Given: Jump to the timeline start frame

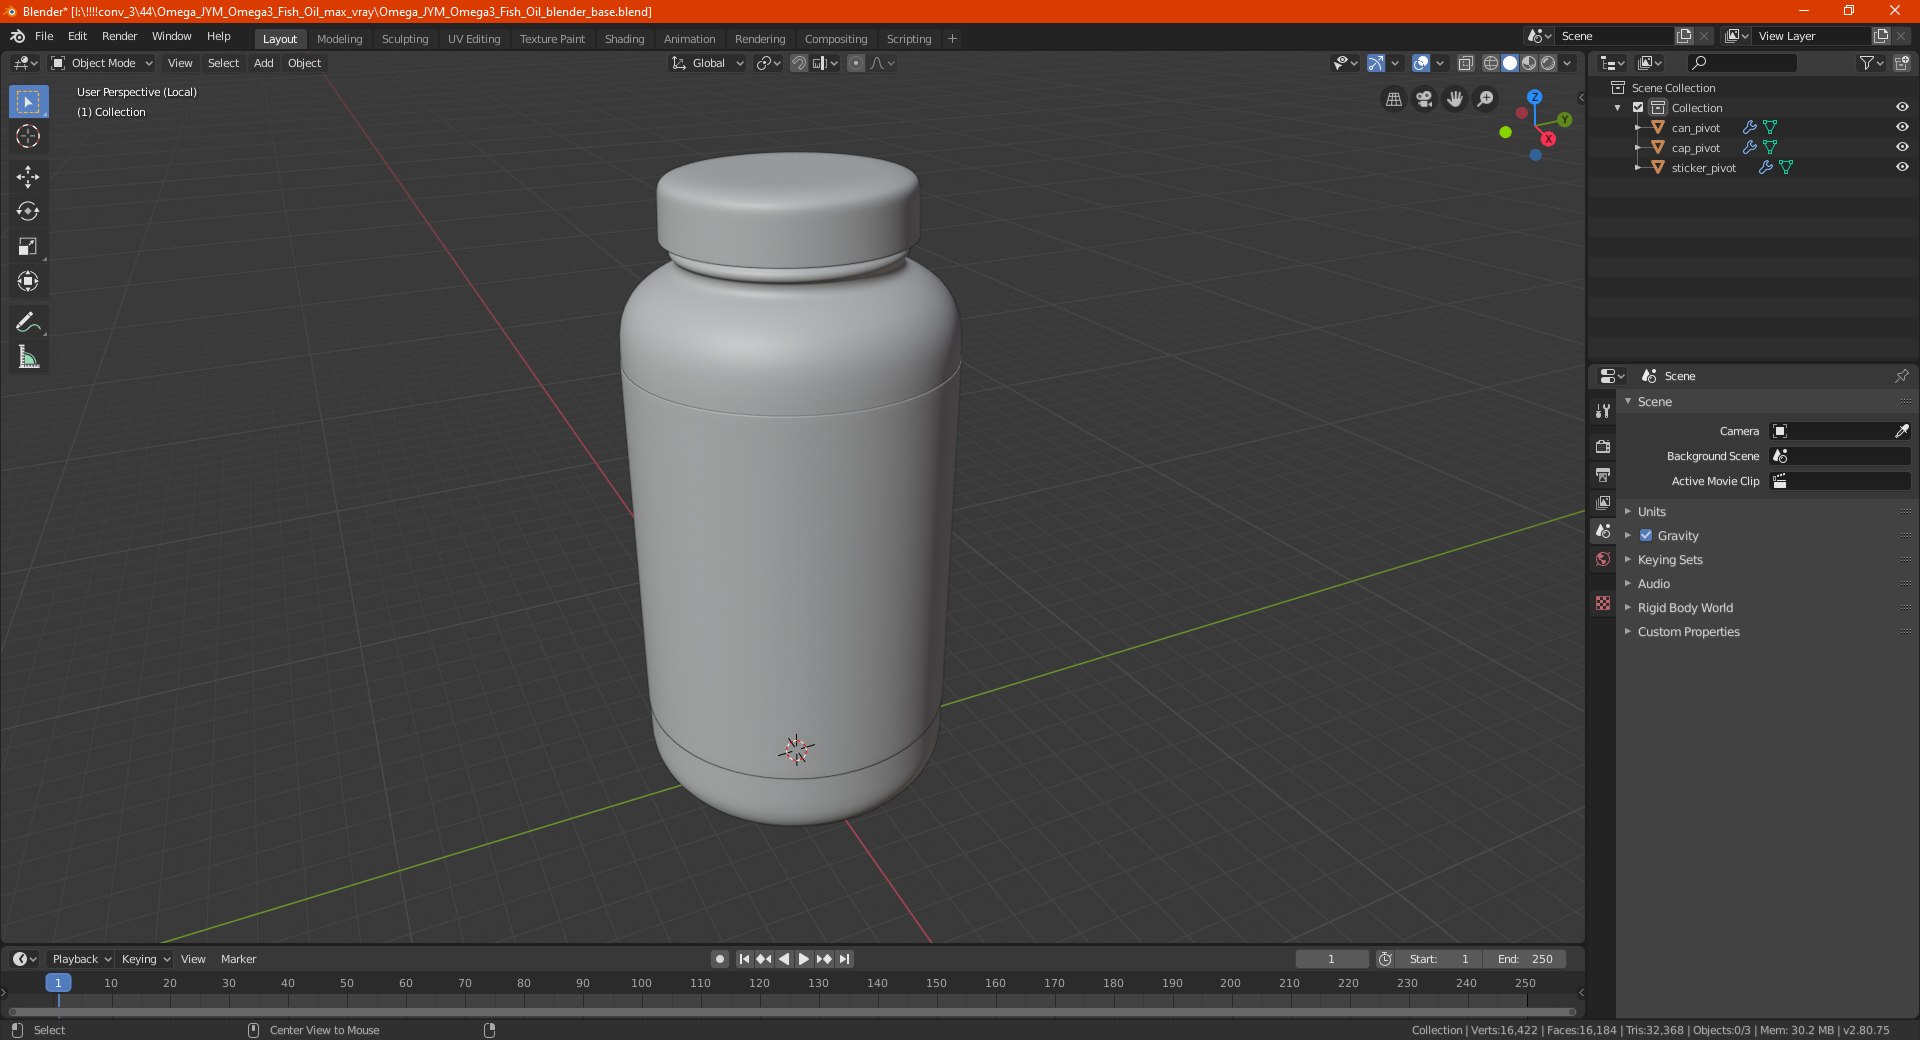Looking at the screenshot, I should [744, 959].
